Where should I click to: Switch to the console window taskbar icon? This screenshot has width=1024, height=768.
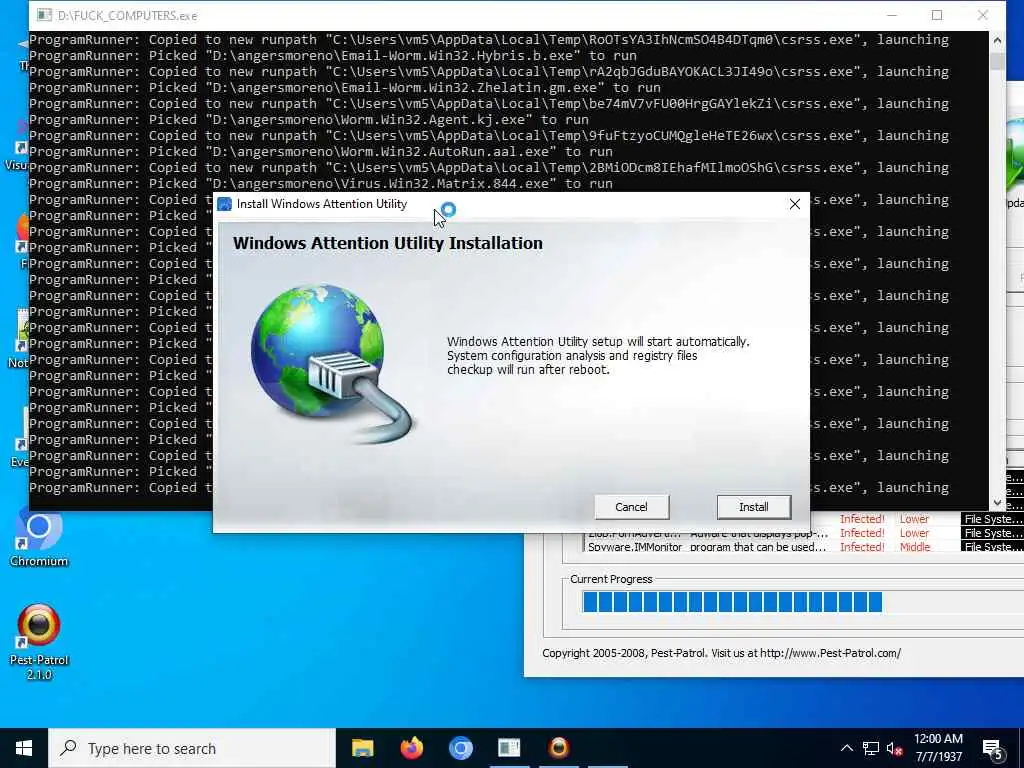click(x=509, y=748)
